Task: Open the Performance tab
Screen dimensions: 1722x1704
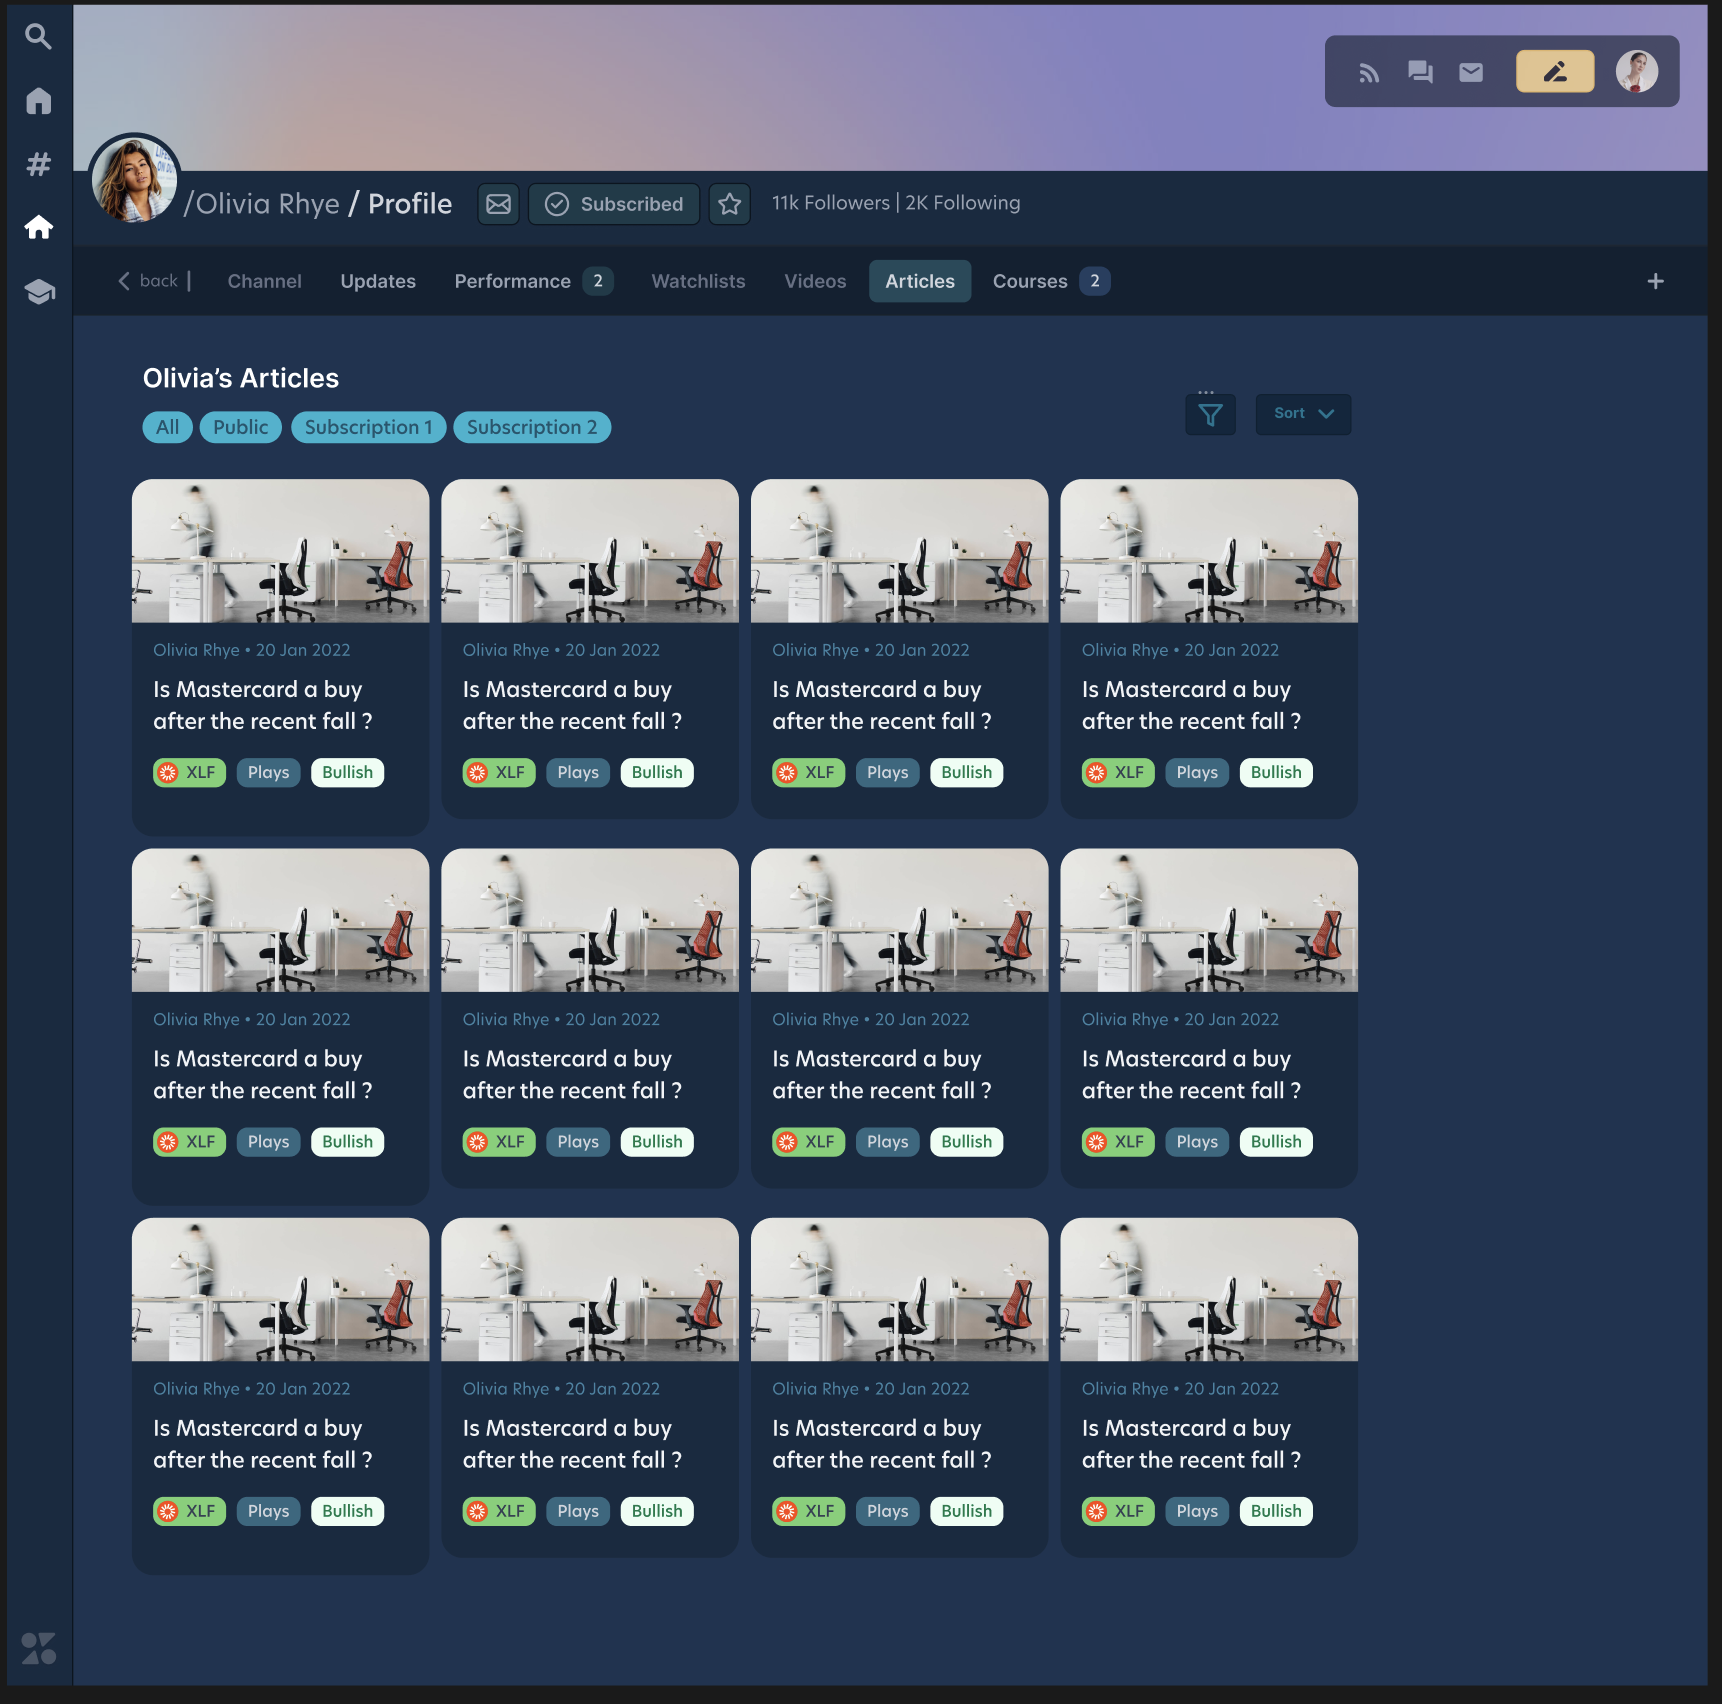Action: coord(533,281)
